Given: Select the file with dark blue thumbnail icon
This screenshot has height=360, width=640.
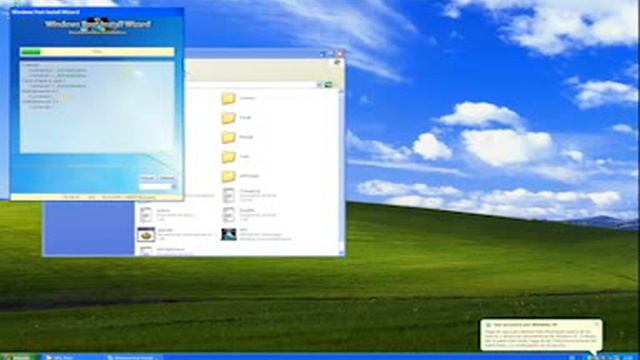Looking at the screenshot, I should click(229, 234).
